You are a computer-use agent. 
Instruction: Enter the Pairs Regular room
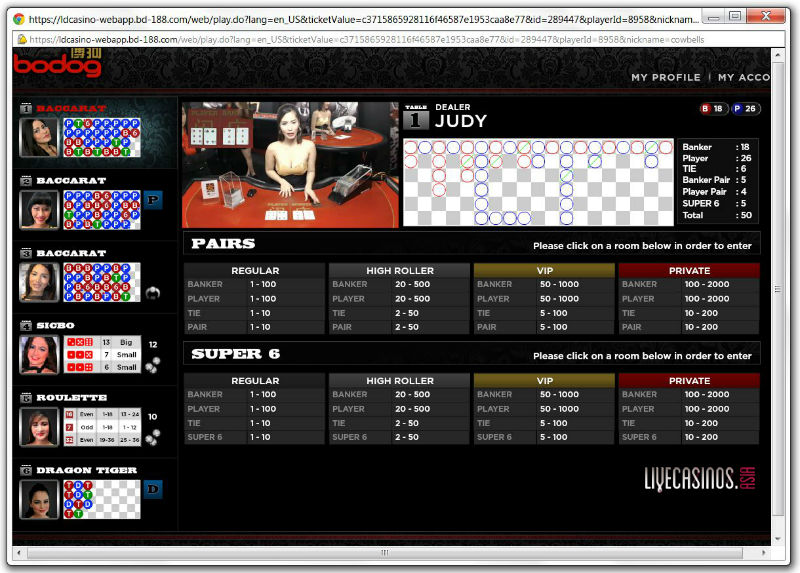coord(255,298)
